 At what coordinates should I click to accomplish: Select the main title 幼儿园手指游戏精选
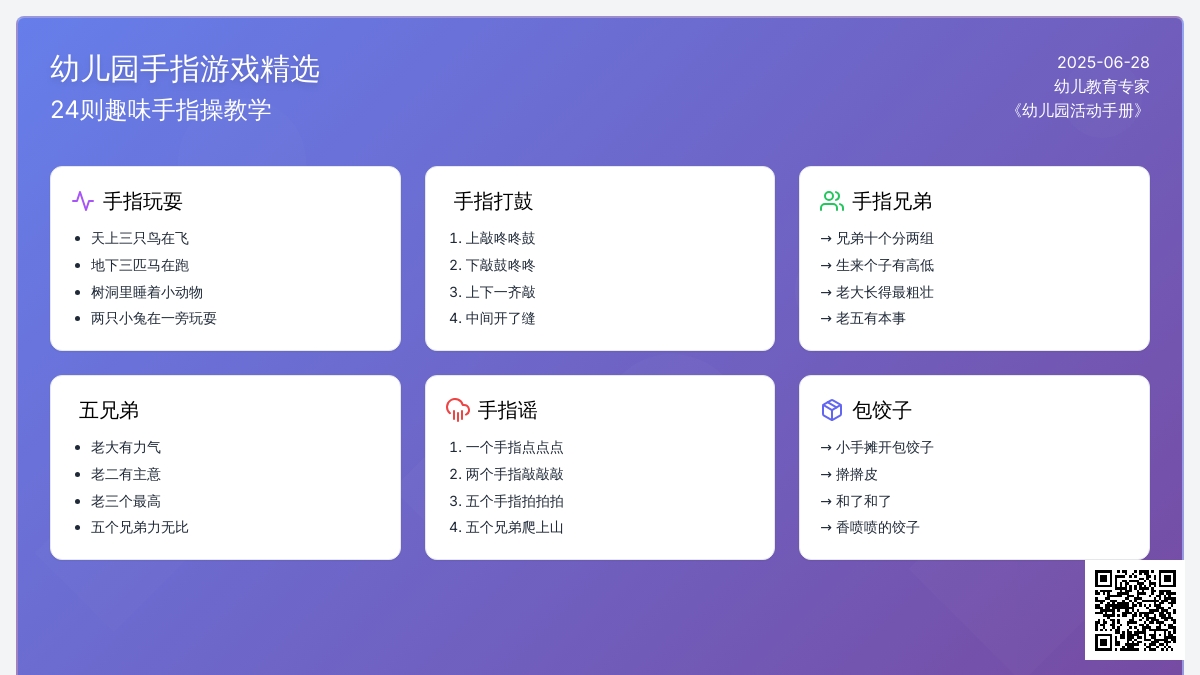(x=185, y=69)
